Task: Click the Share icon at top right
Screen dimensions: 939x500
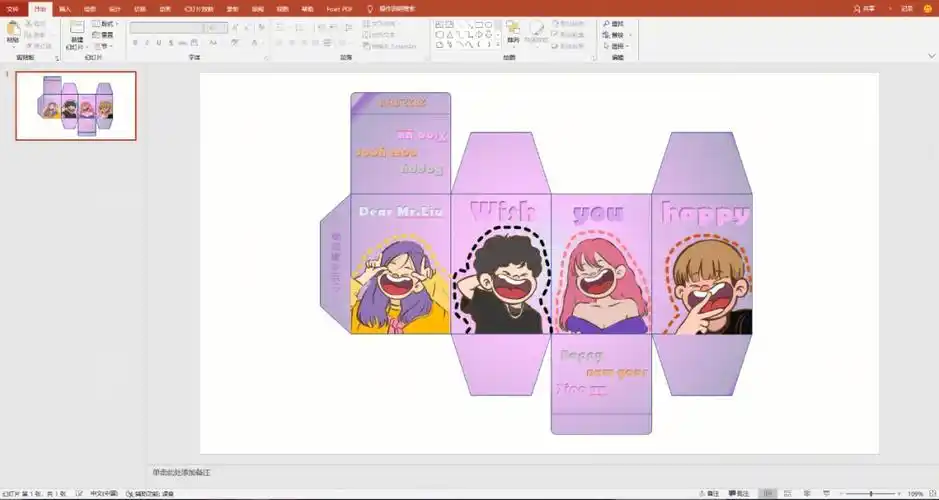Action: 862,8
